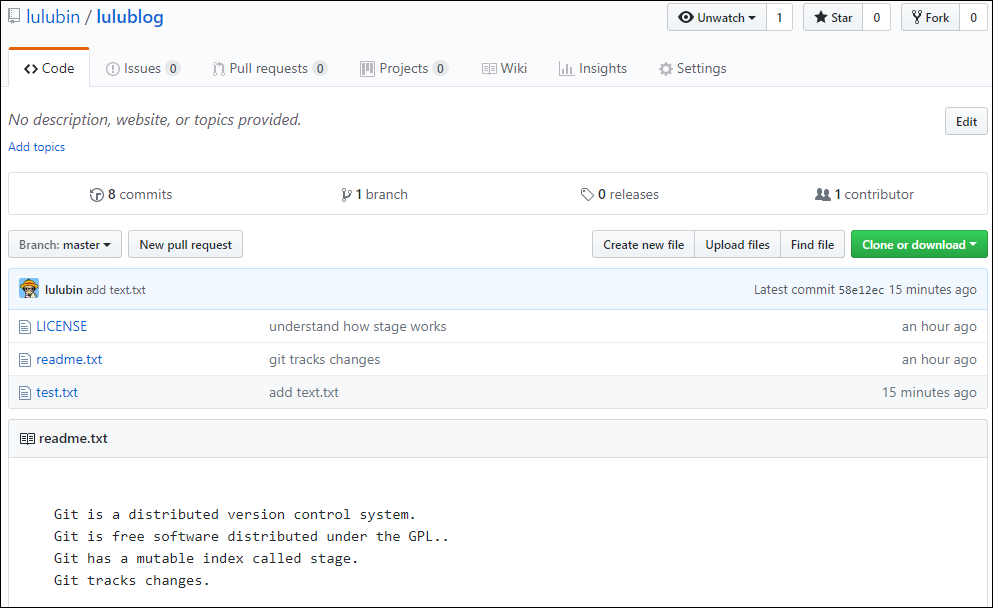Viewport: 993px width, 608px height.
Task: Click the lulubin avatar in the commit row
Action: pyautogui.click(x=29, y=289)
